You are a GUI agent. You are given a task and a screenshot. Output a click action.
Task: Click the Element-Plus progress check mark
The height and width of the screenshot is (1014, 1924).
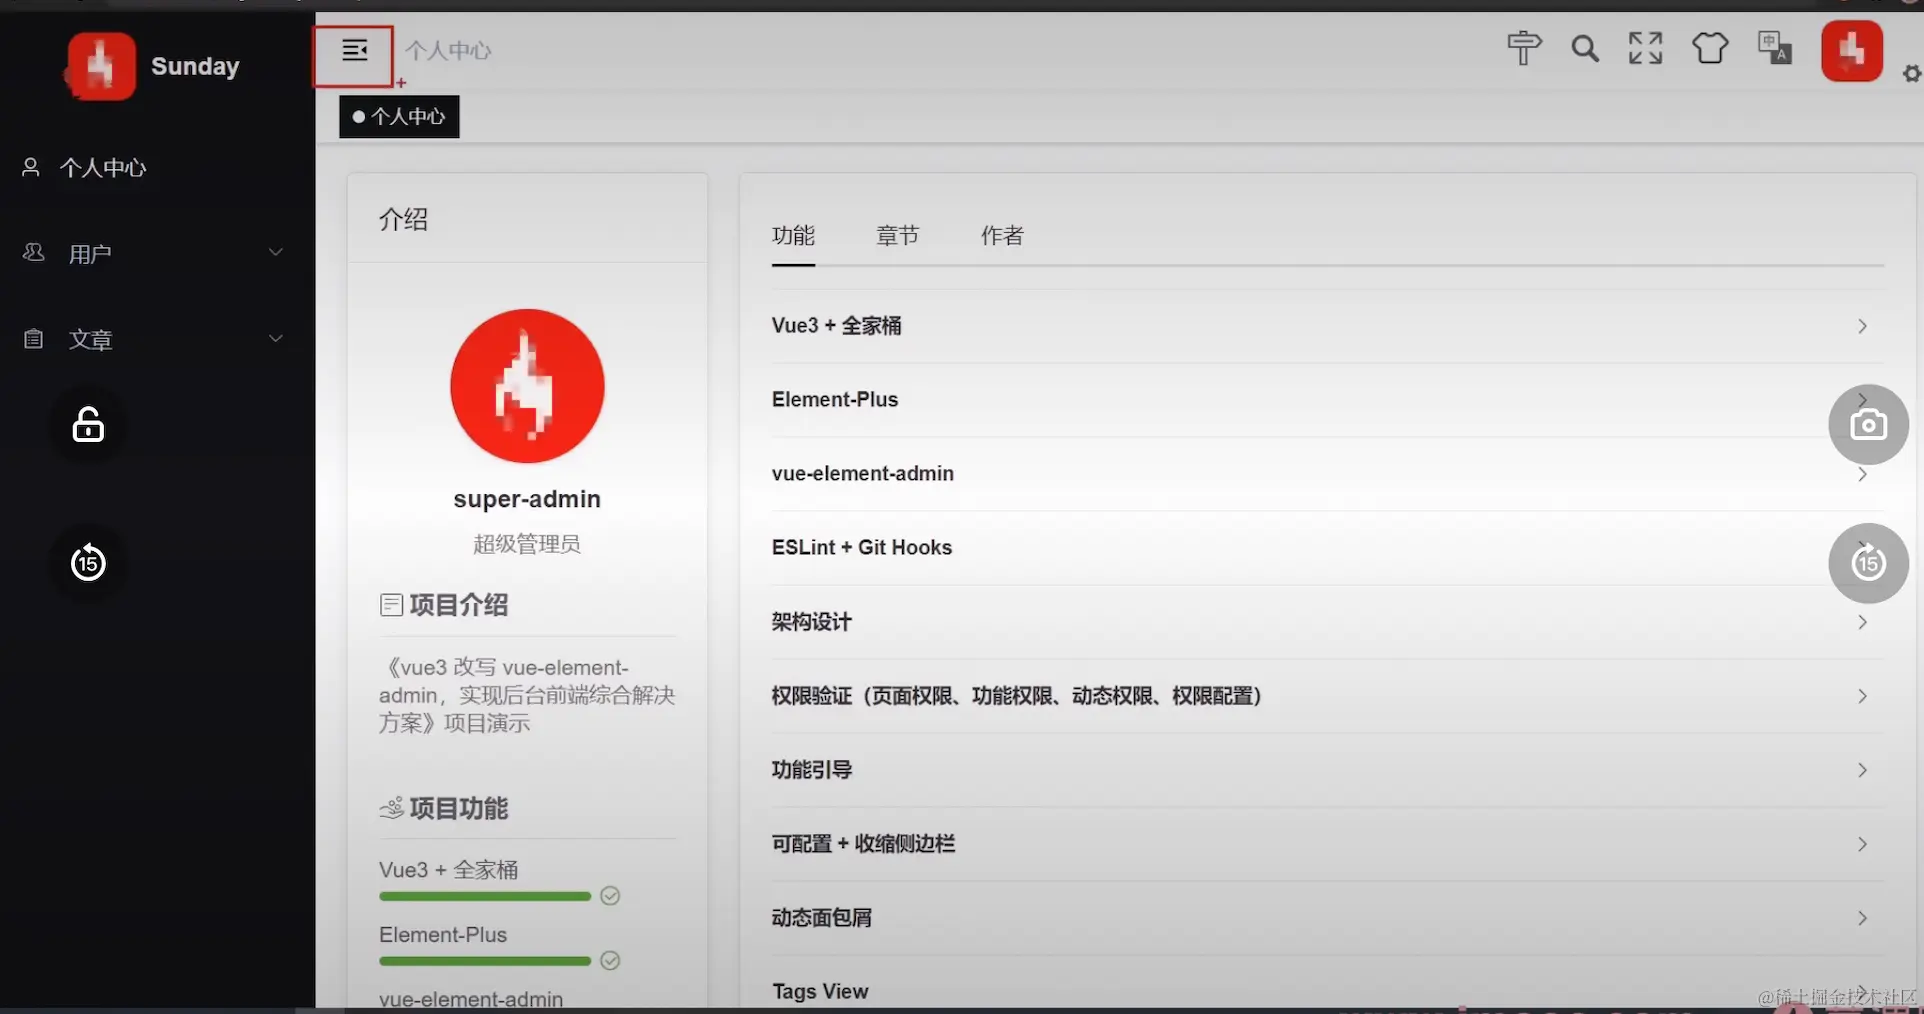610,961
